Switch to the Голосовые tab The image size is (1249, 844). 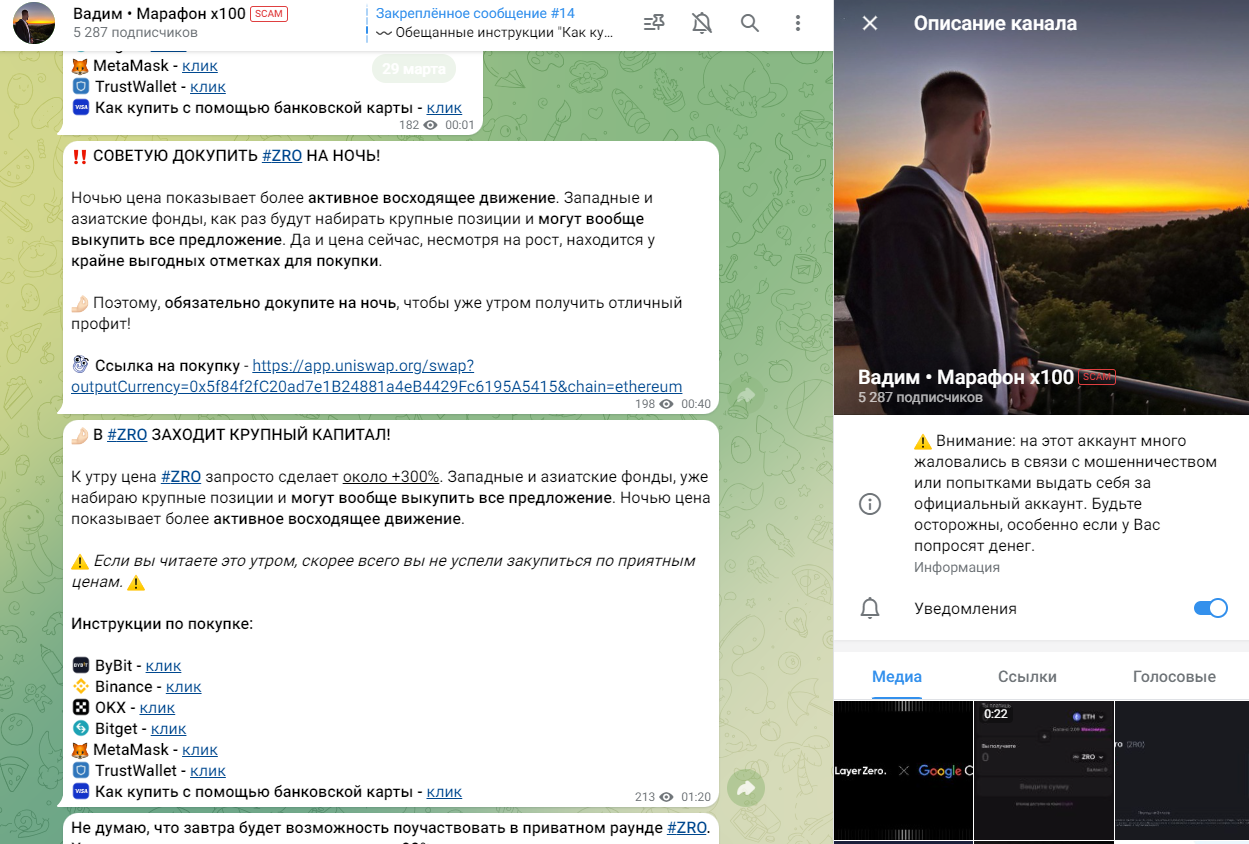point(1174,677)
